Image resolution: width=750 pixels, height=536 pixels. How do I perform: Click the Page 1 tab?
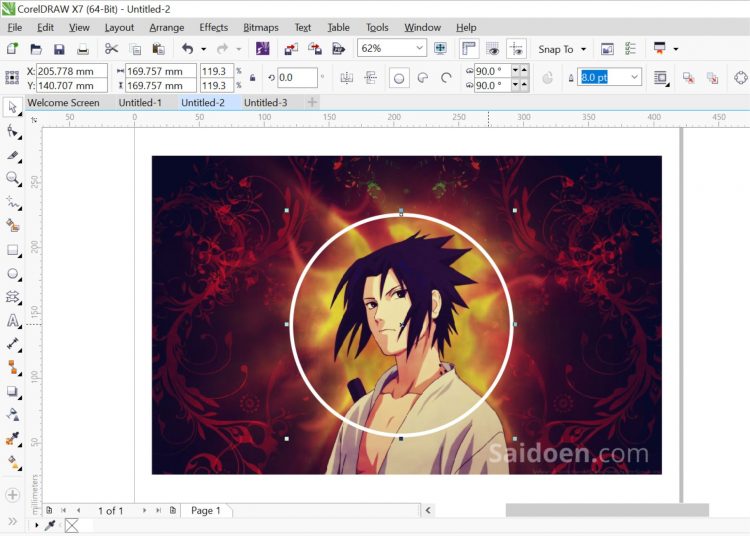click(206, 511)
